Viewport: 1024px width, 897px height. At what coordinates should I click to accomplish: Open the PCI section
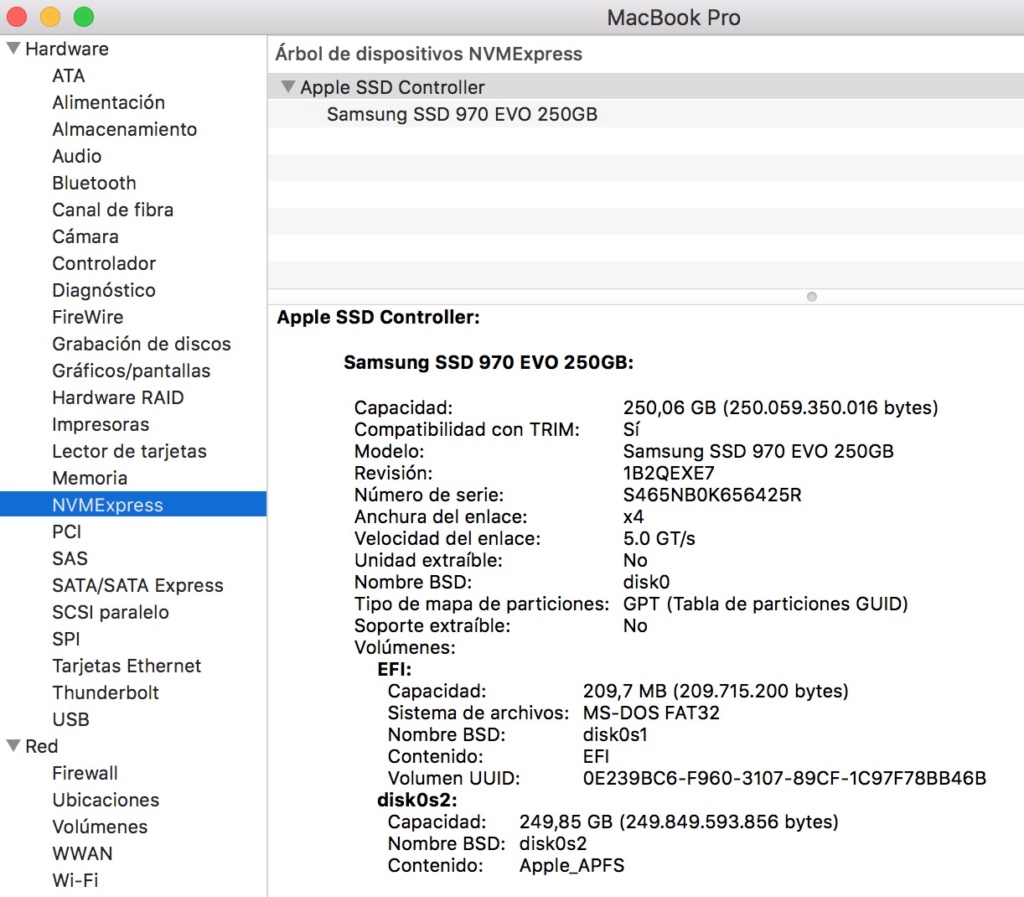[67, 531]
